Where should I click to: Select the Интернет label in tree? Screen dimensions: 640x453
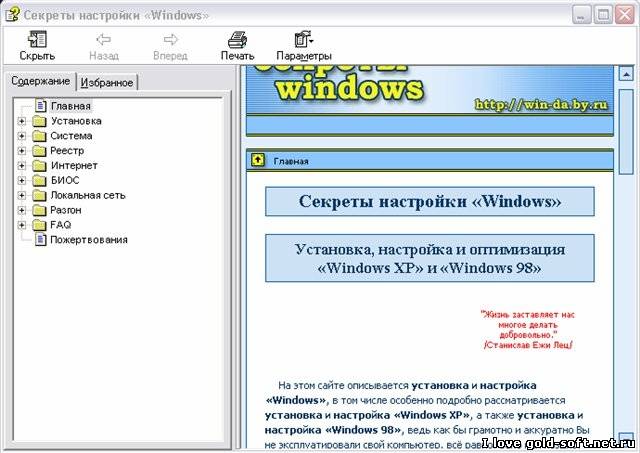[74, 166]
